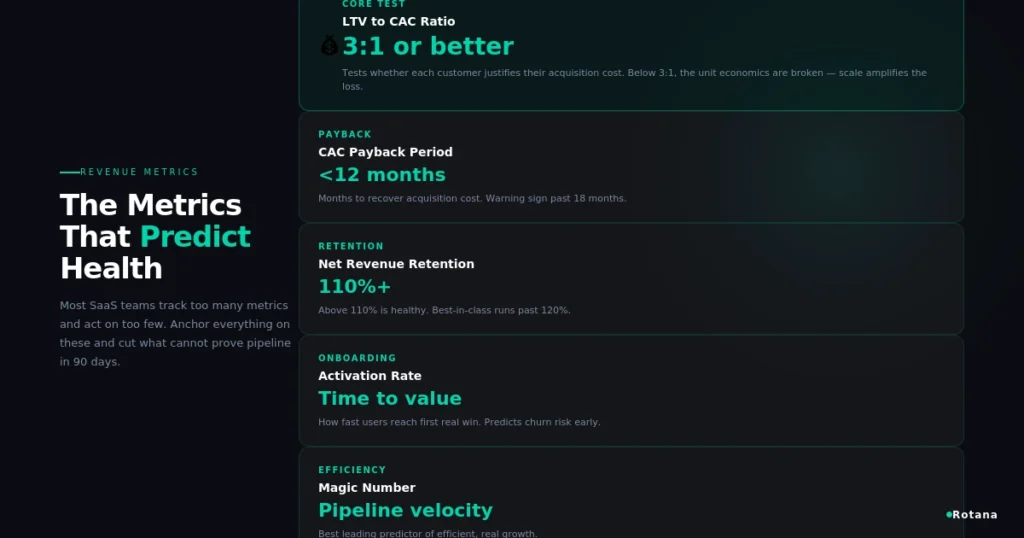Select the ONBOARDING category label
The image size is (1024, 538).
click(357, 358)
